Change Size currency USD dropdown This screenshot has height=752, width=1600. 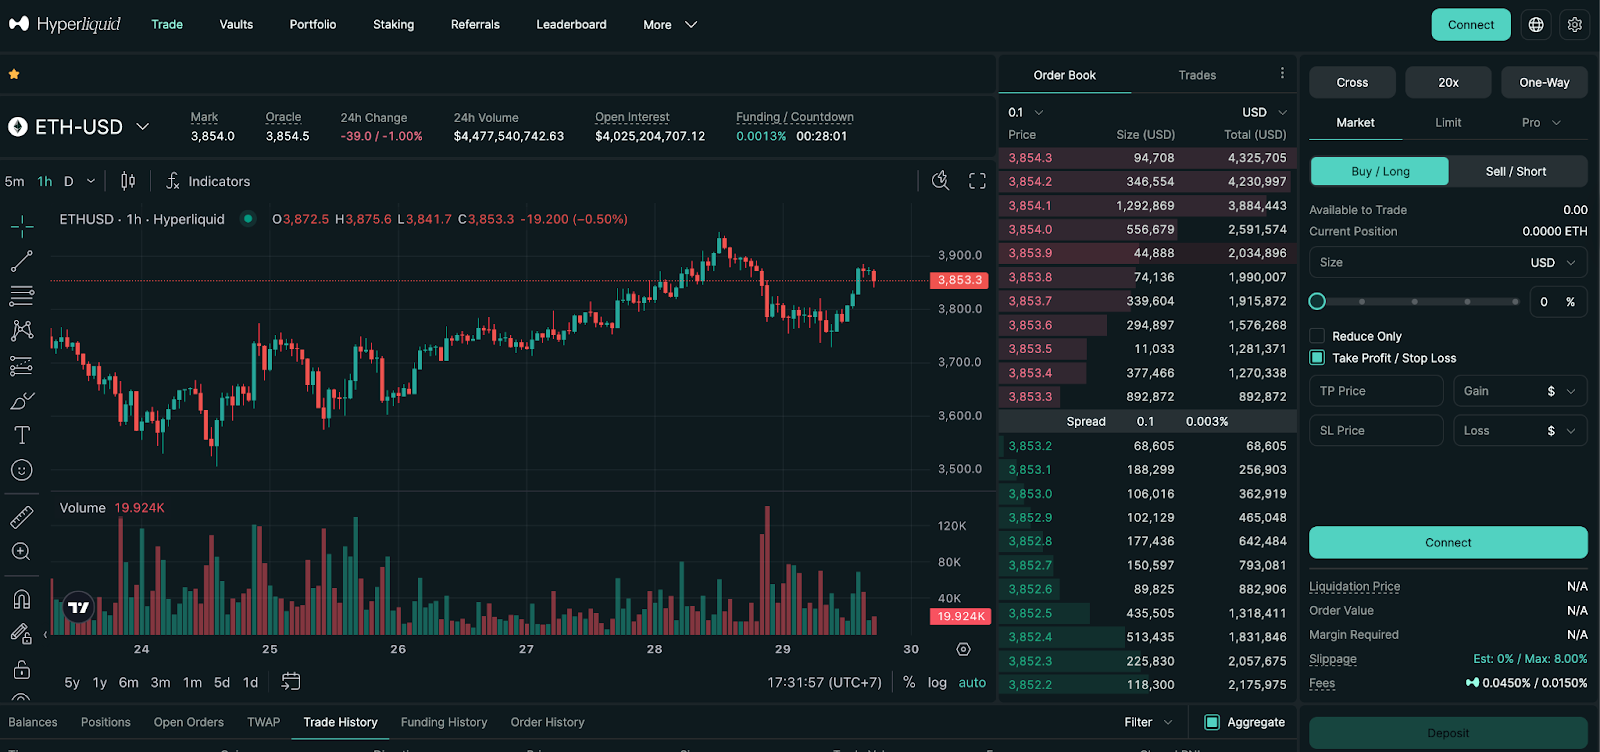[1553, 262]
